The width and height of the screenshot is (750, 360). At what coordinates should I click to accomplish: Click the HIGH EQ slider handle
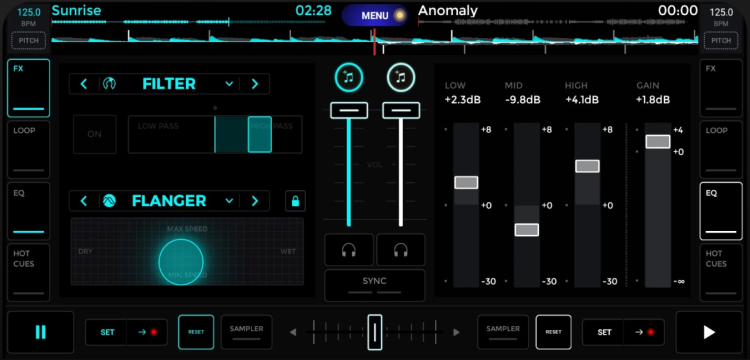point(587,166)
